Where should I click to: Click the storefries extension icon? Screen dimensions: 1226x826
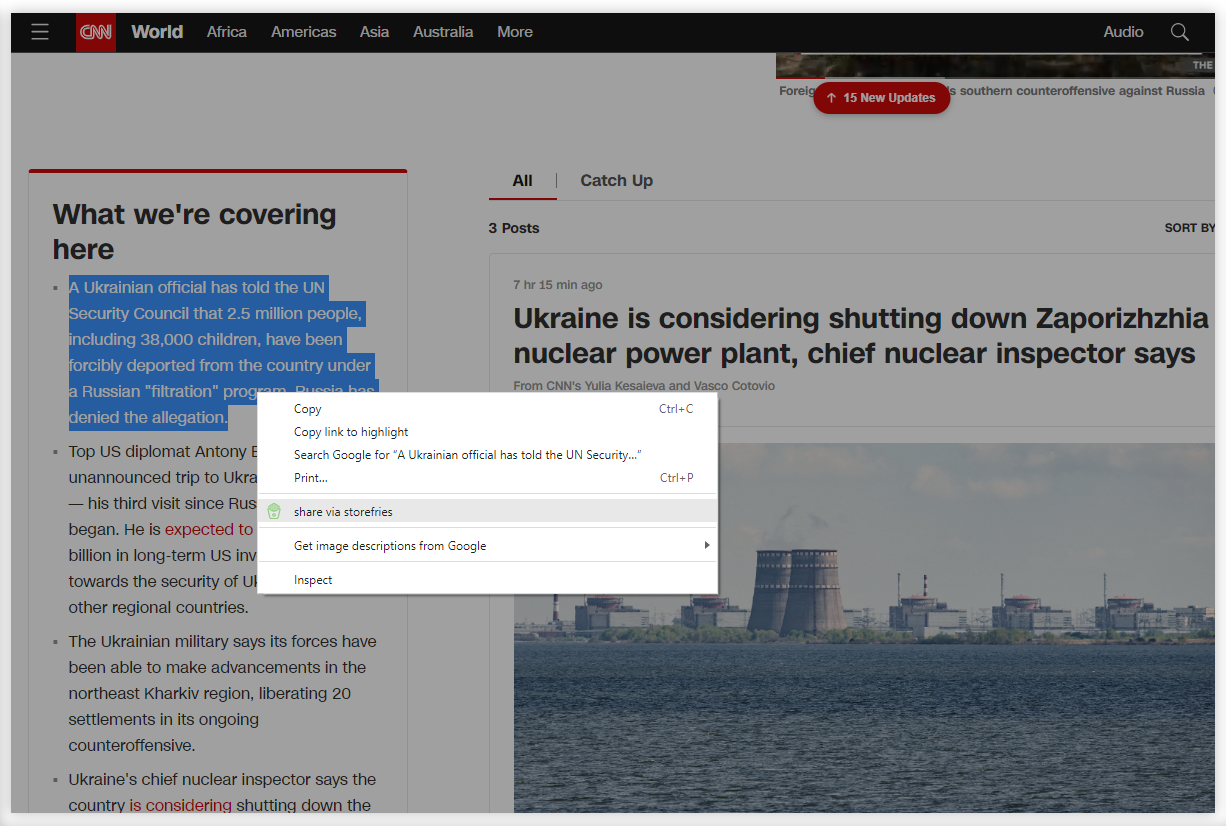click(274, 511)
